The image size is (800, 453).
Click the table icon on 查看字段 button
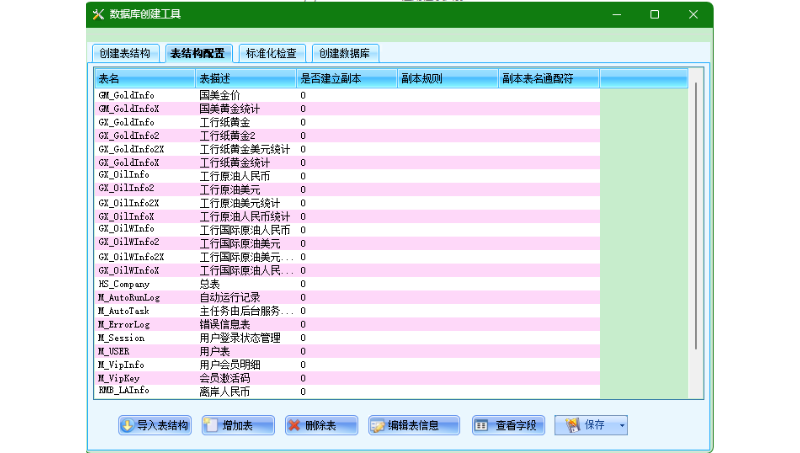point(481,425)
